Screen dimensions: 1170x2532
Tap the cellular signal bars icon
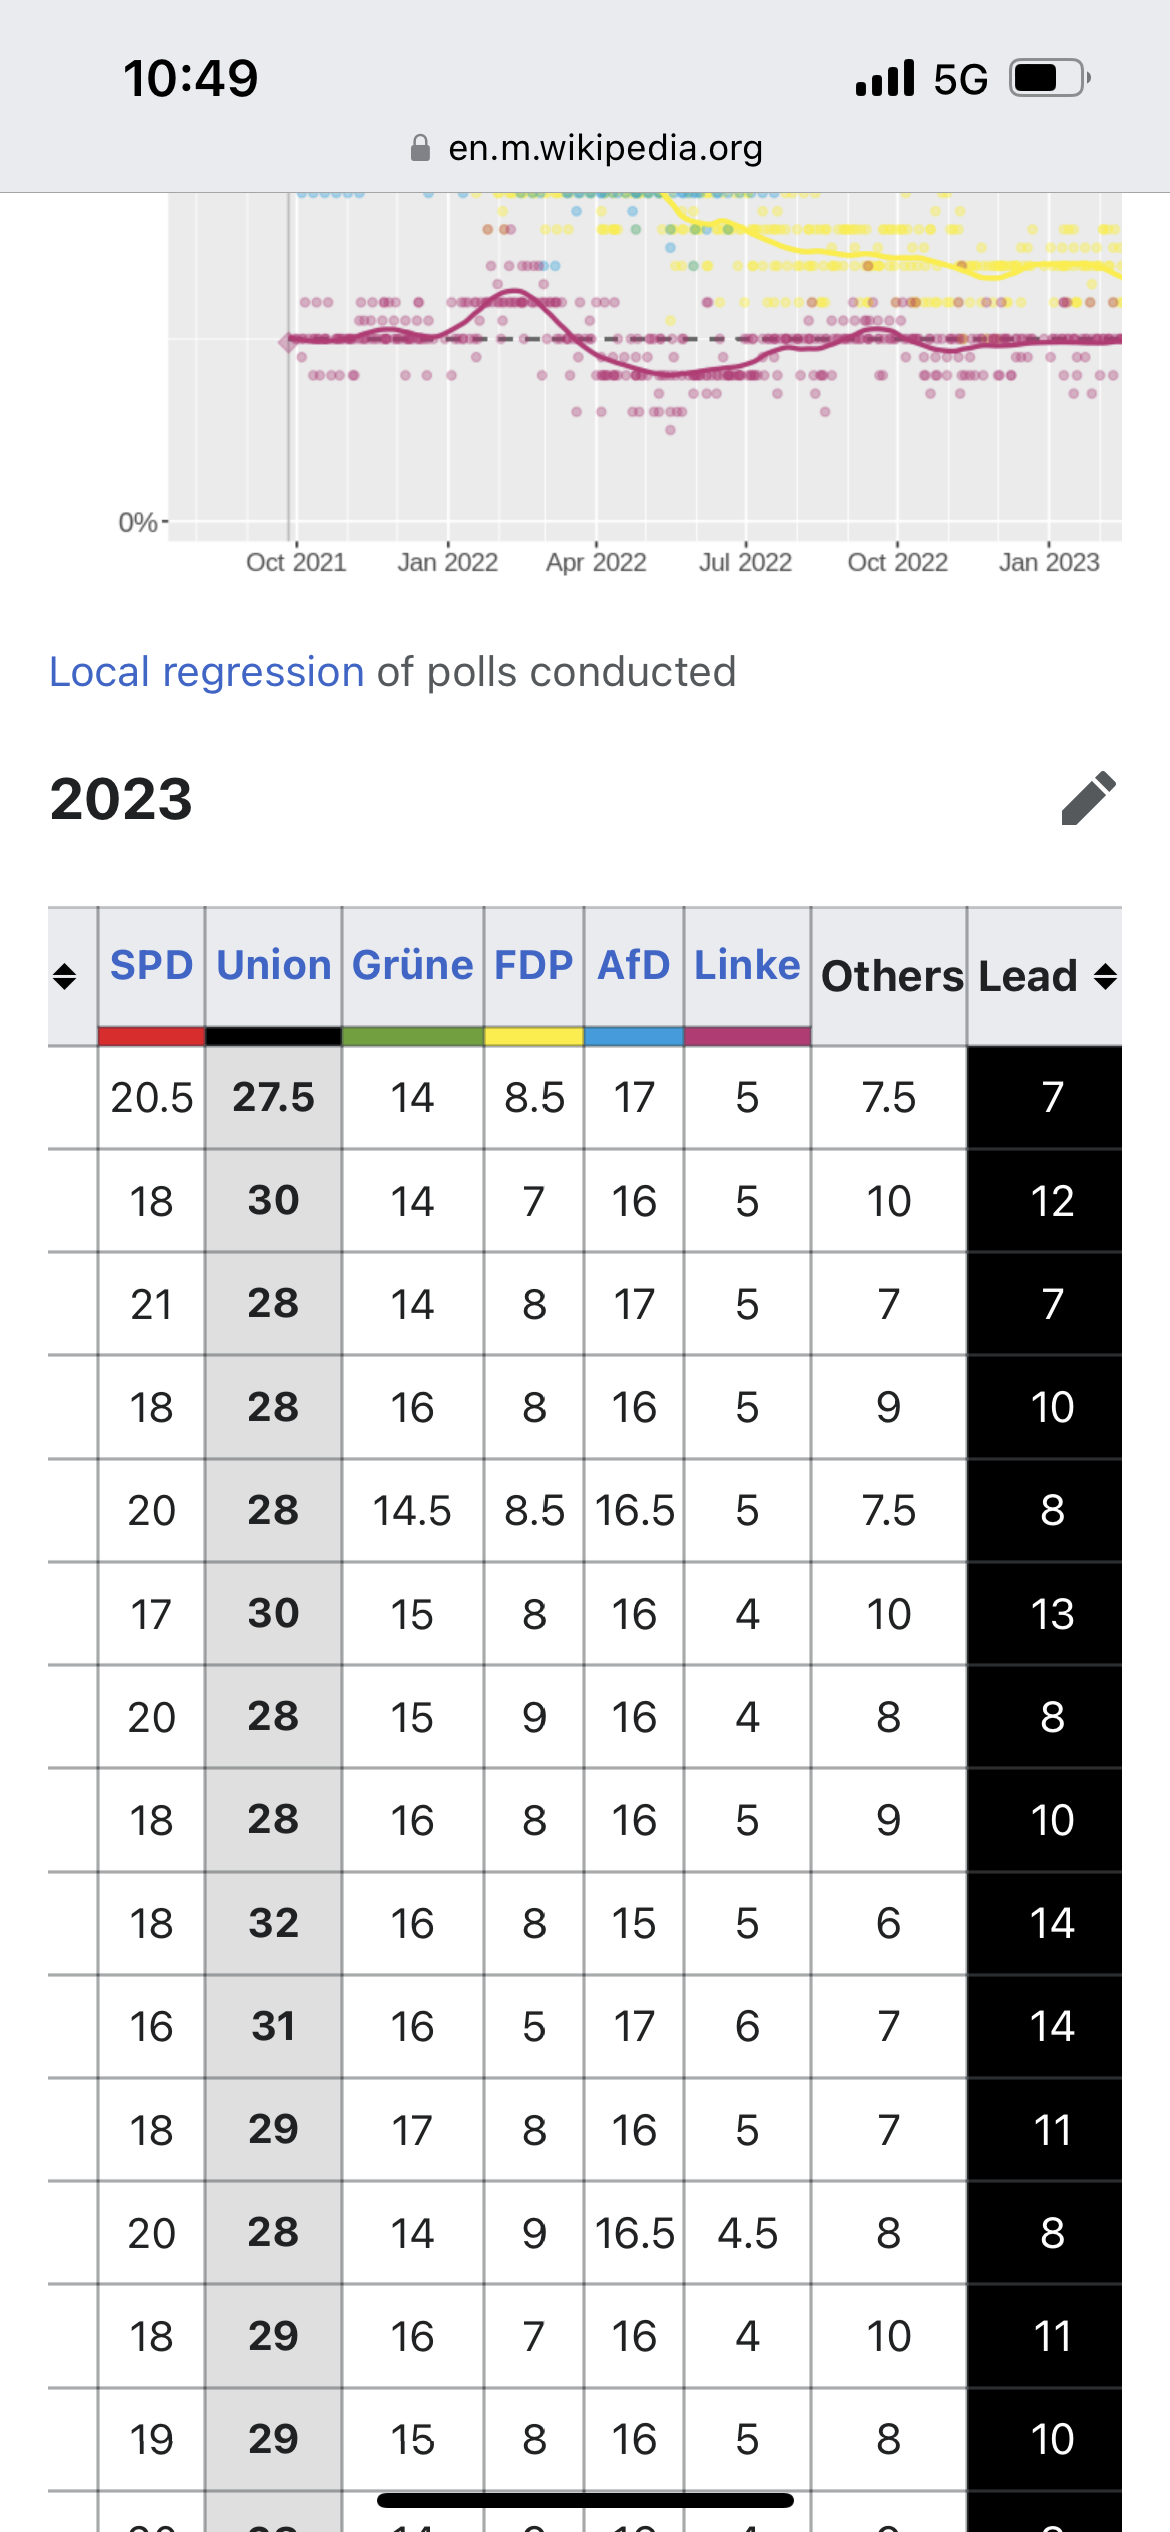885,78
